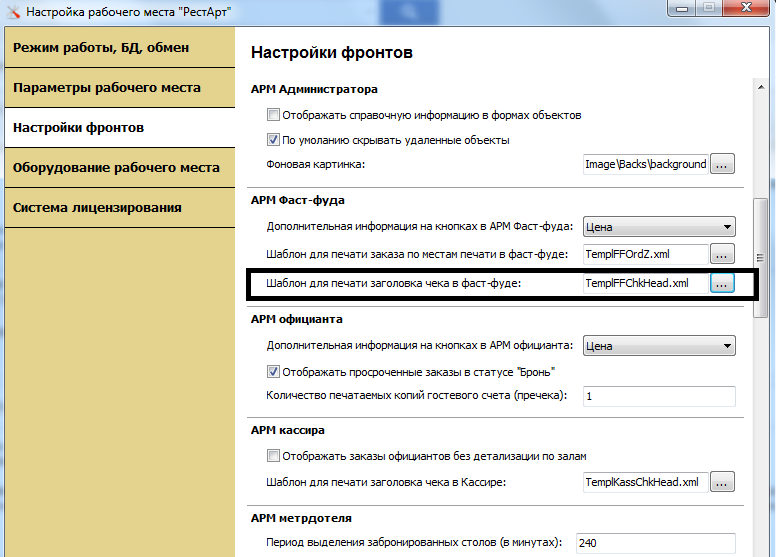The width and height of the screenshot is (776, 557).
Task: Click the 'АРМ официанта' heading
Action: [x=296, y=319]
